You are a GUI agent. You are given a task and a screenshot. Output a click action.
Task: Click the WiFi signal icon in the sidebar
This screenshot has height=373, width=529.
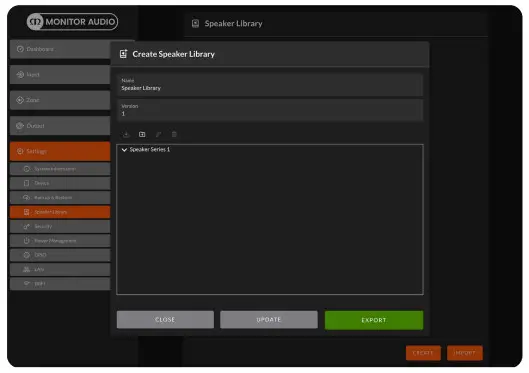[x=27, y=284]
